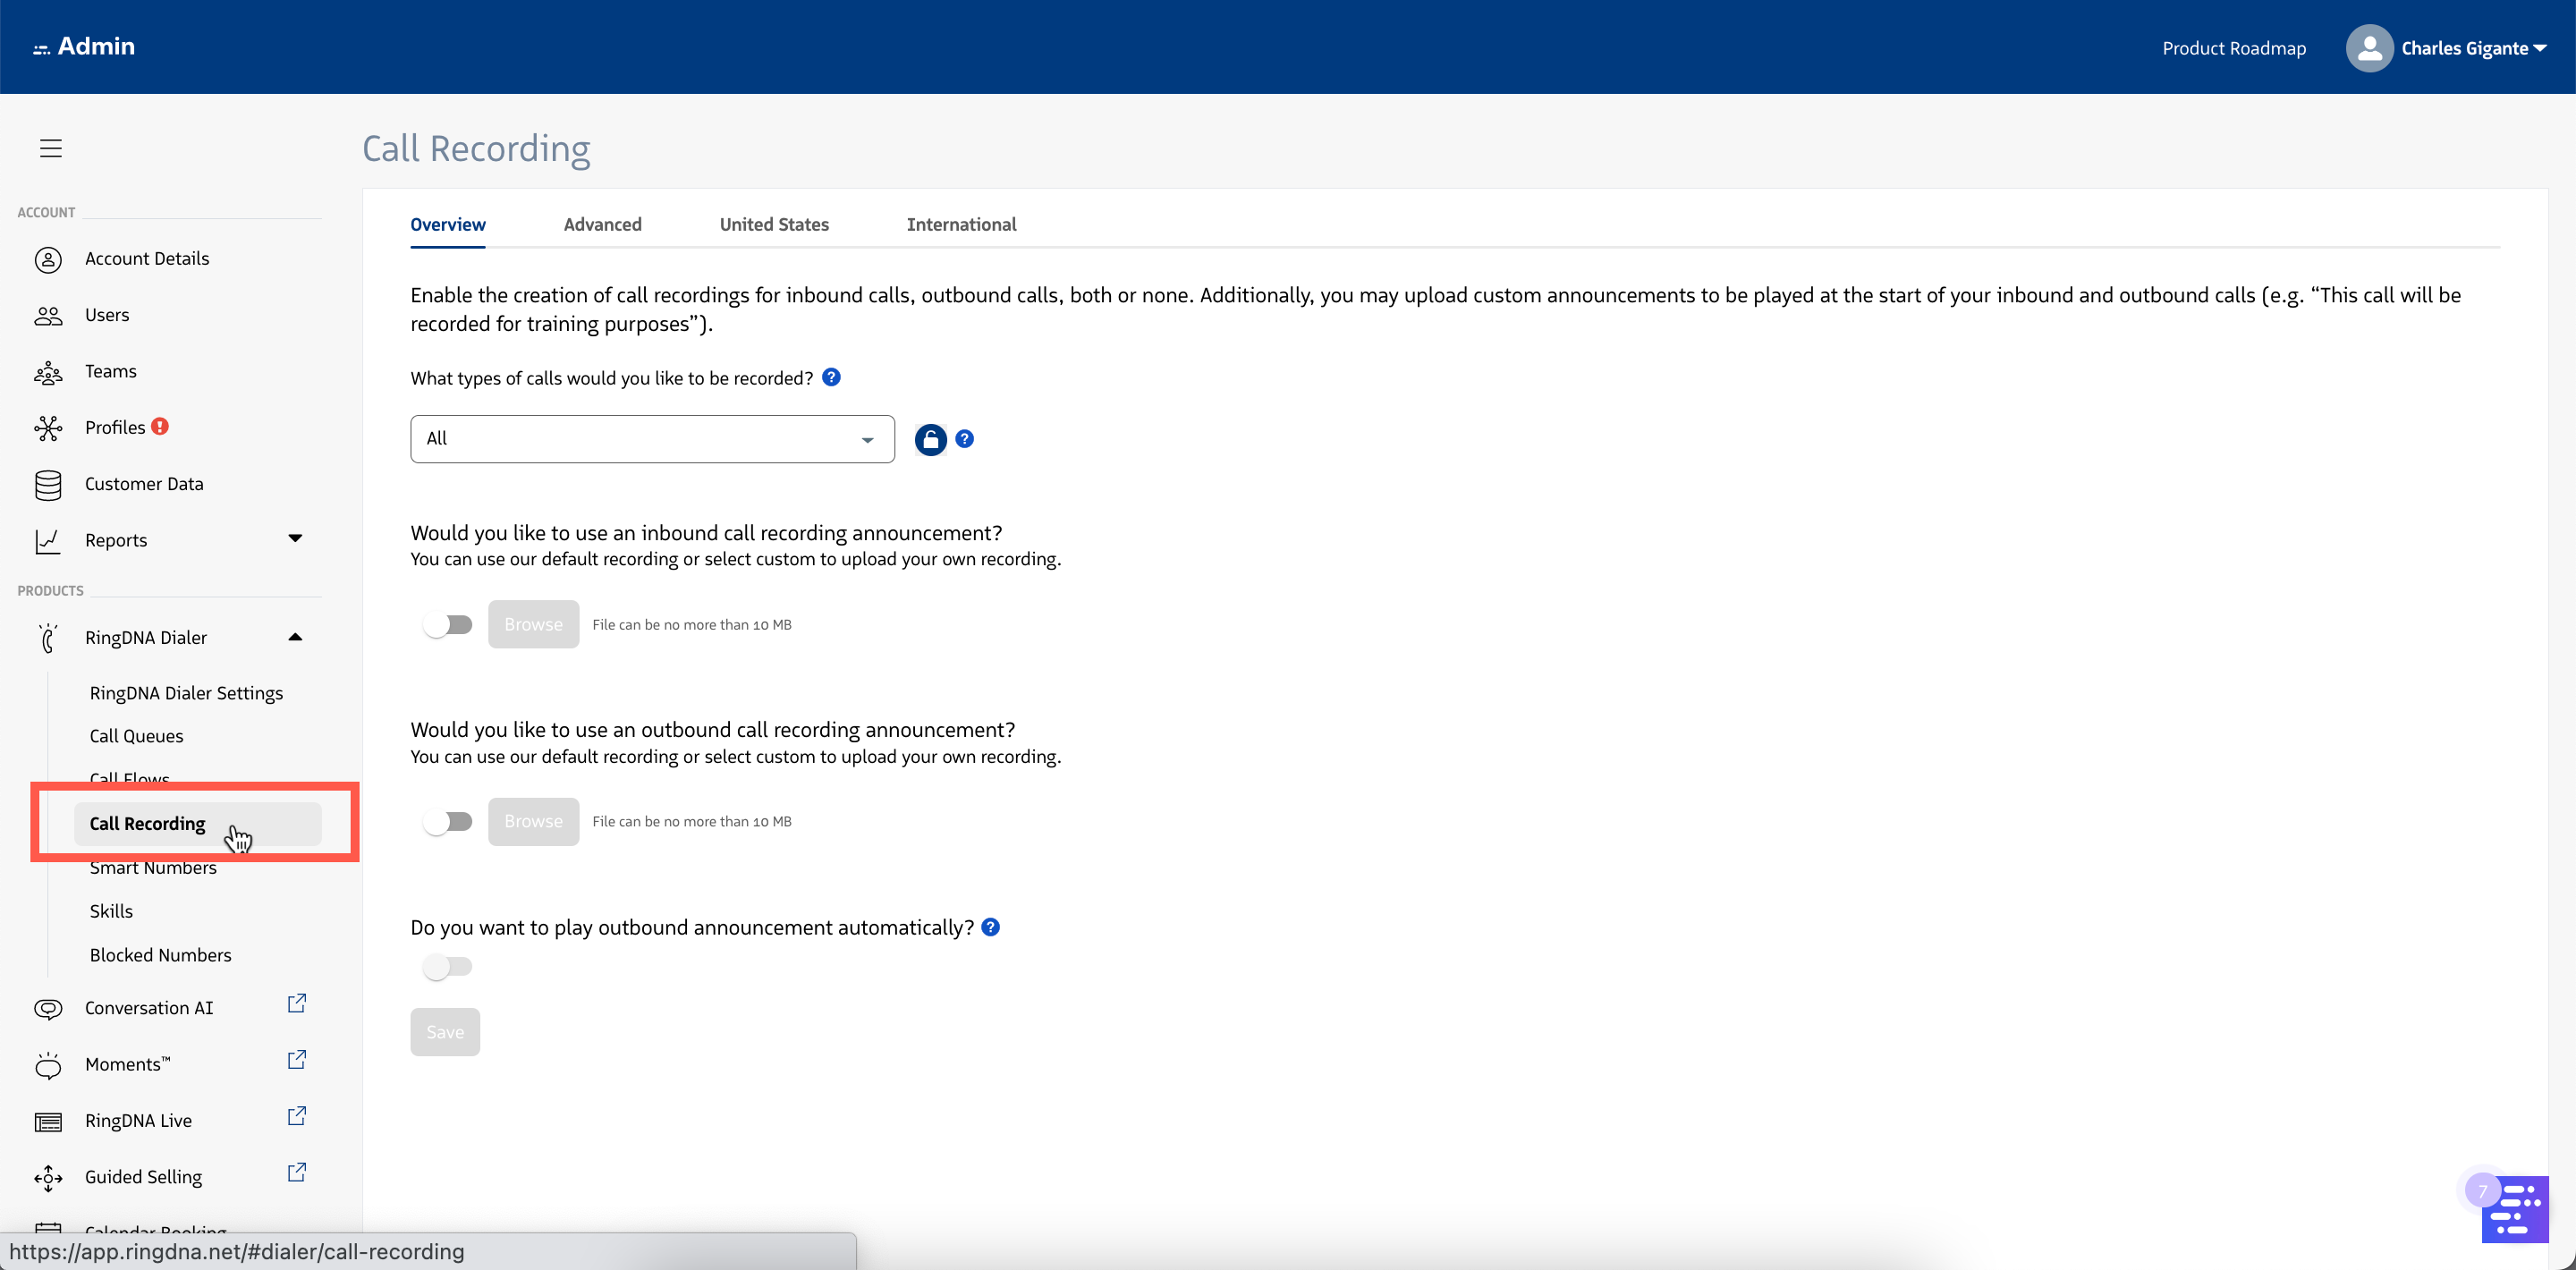Open Conversation AI external link icon

pyautogui.click(x=297, y=1003)
